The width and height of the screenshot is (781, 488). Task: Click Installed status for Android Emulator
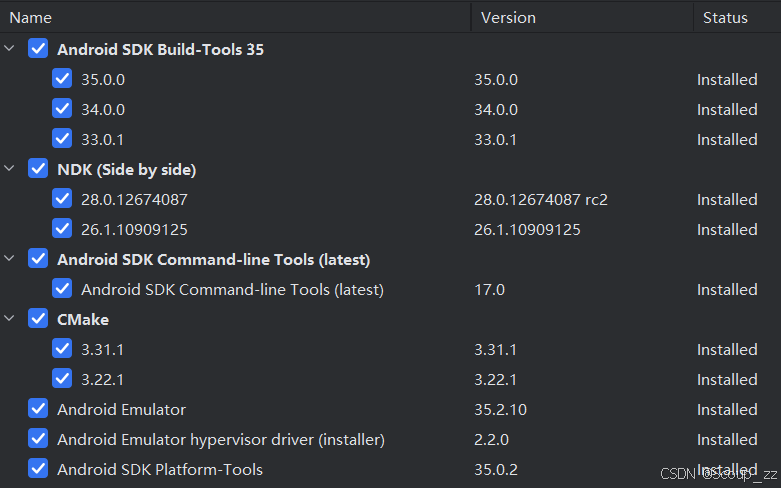(727, 410)
